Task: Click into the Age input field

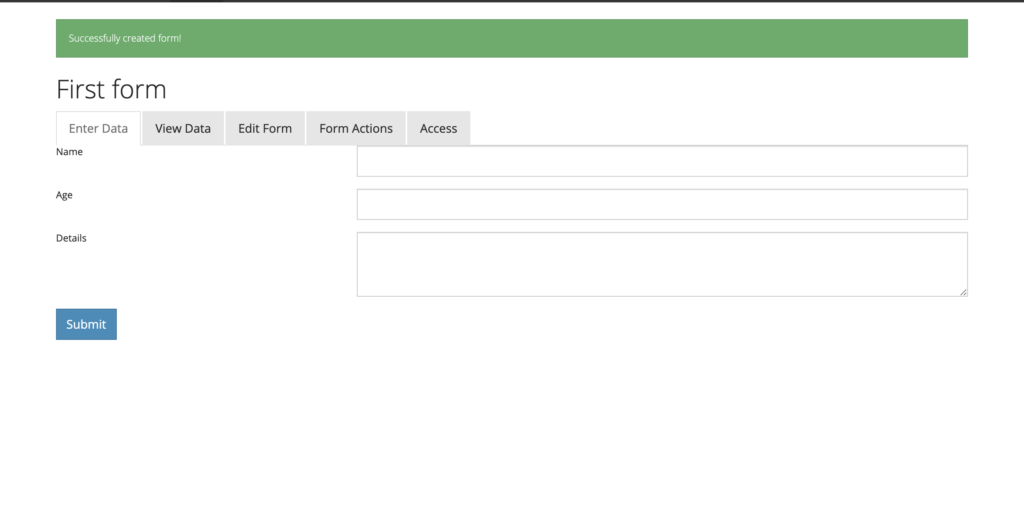Action: tap(662, 204)
